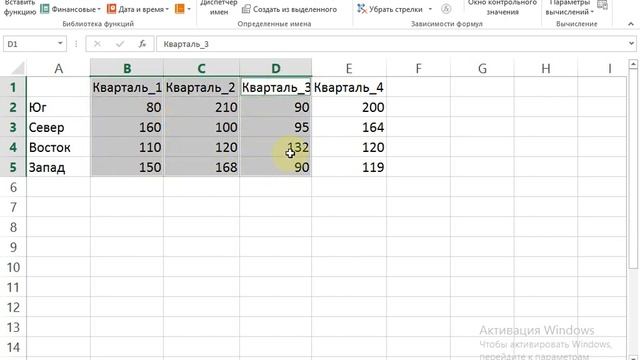Click cell containing Квартал_2

click(x=201, y=87)
